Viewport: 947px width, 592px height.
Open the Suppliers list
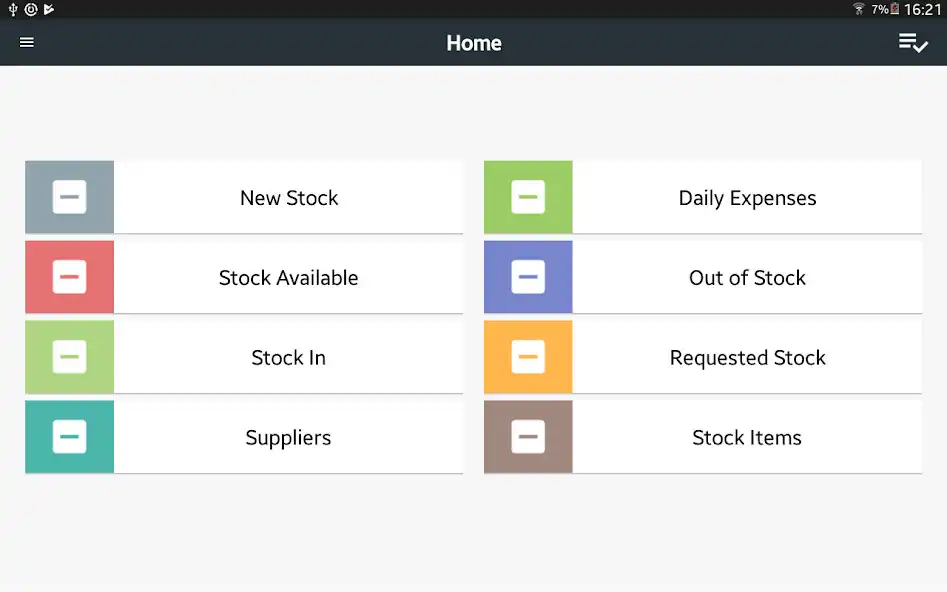(288, 438)
